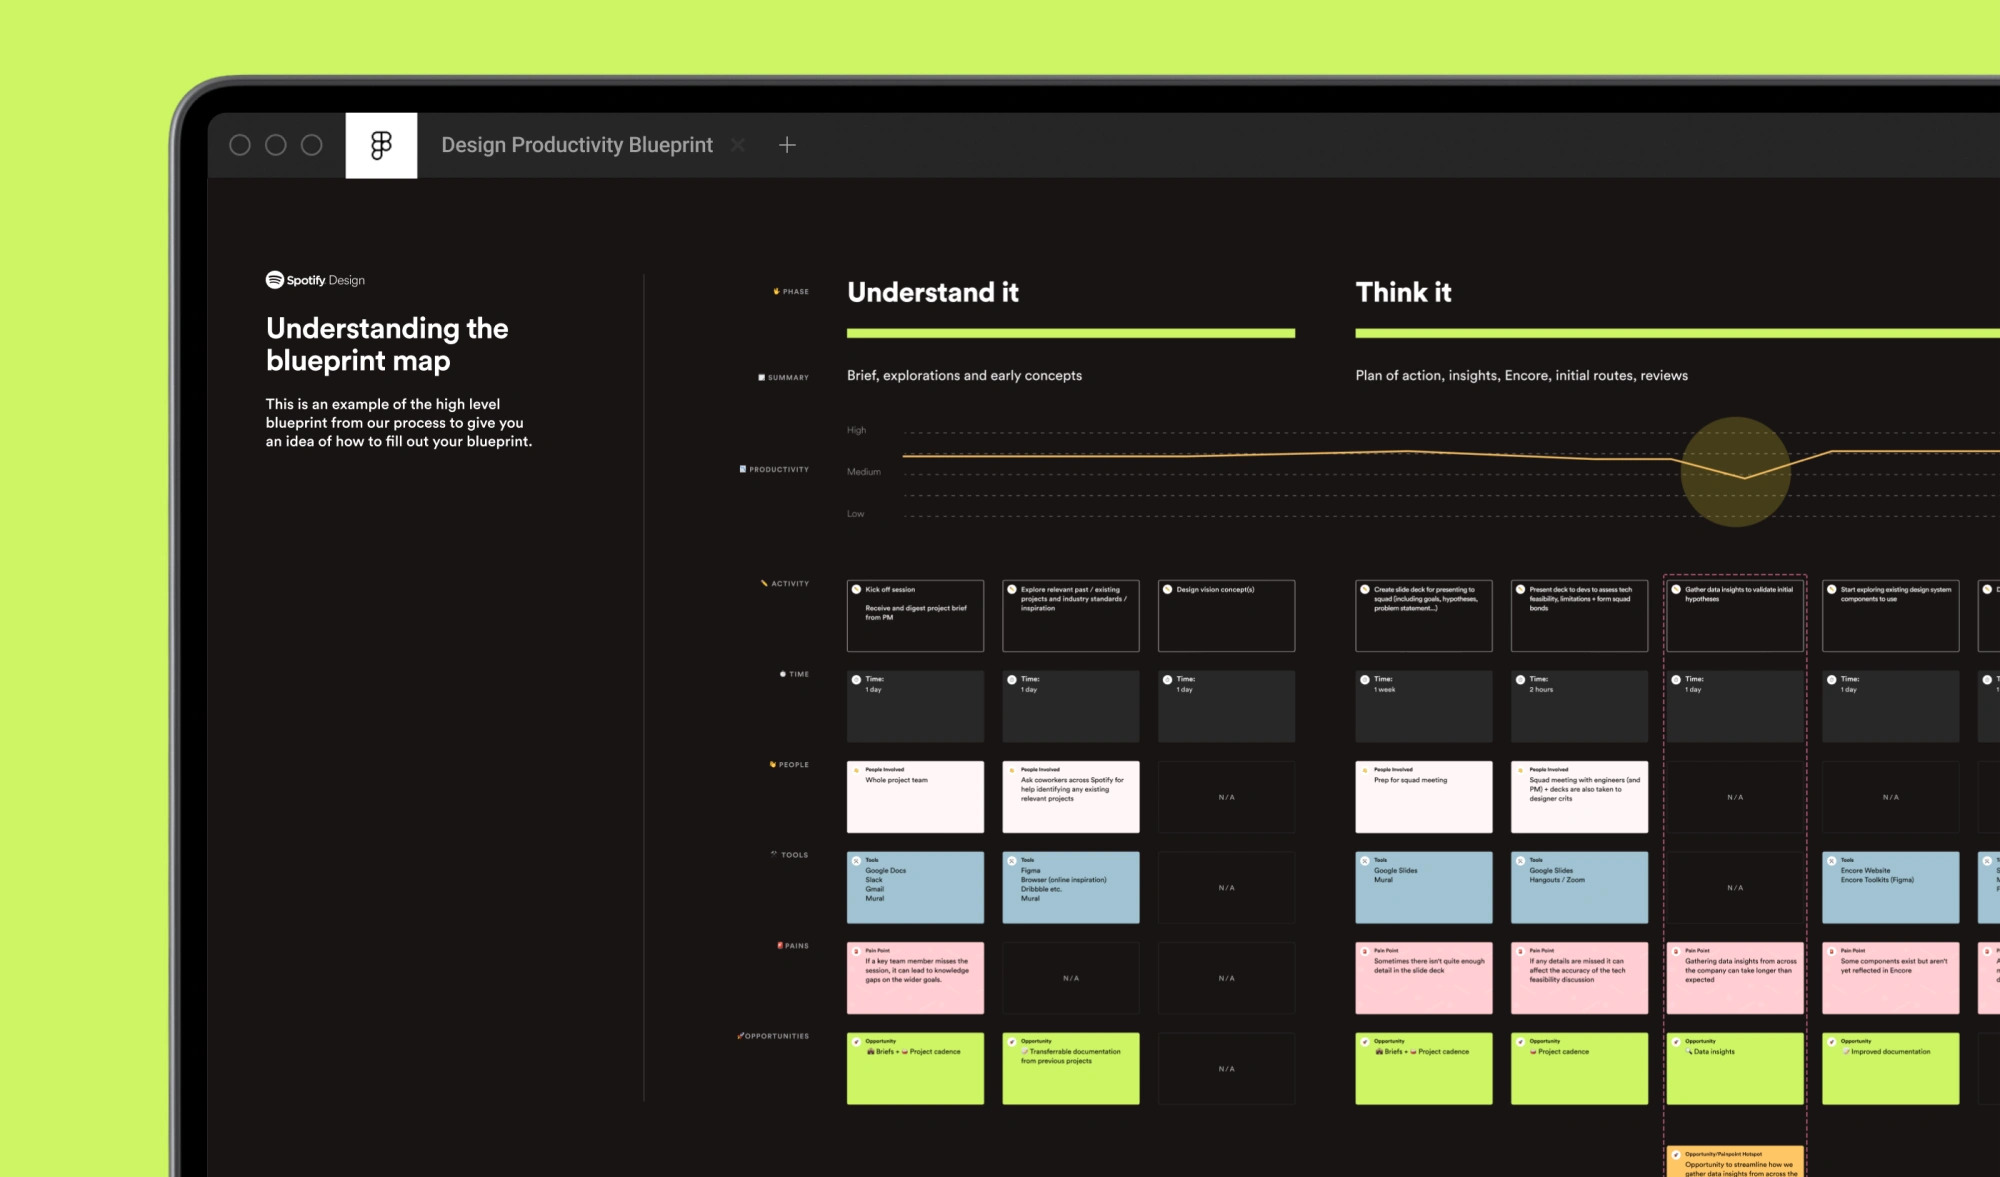Click tools icon on Google Docs Slack card
Viewport: 2000px width, 1177px height.
pyautogui.click(x=857, y=861)
